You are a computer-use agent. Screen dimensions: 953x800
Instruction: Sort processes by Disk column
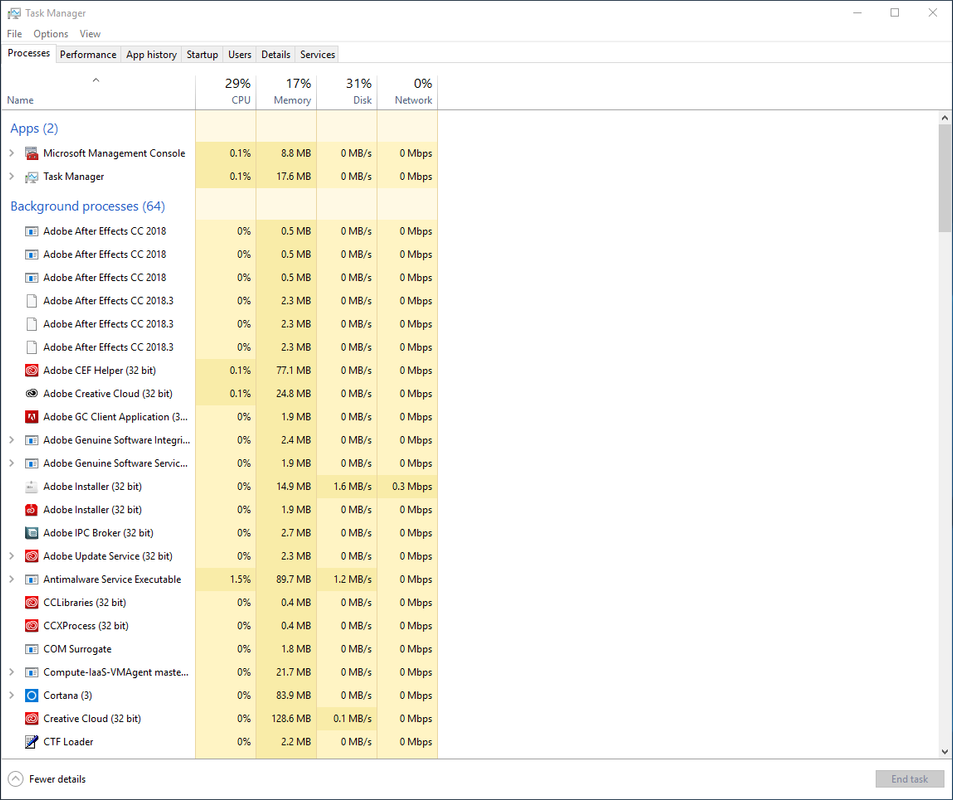pos(347,92)
